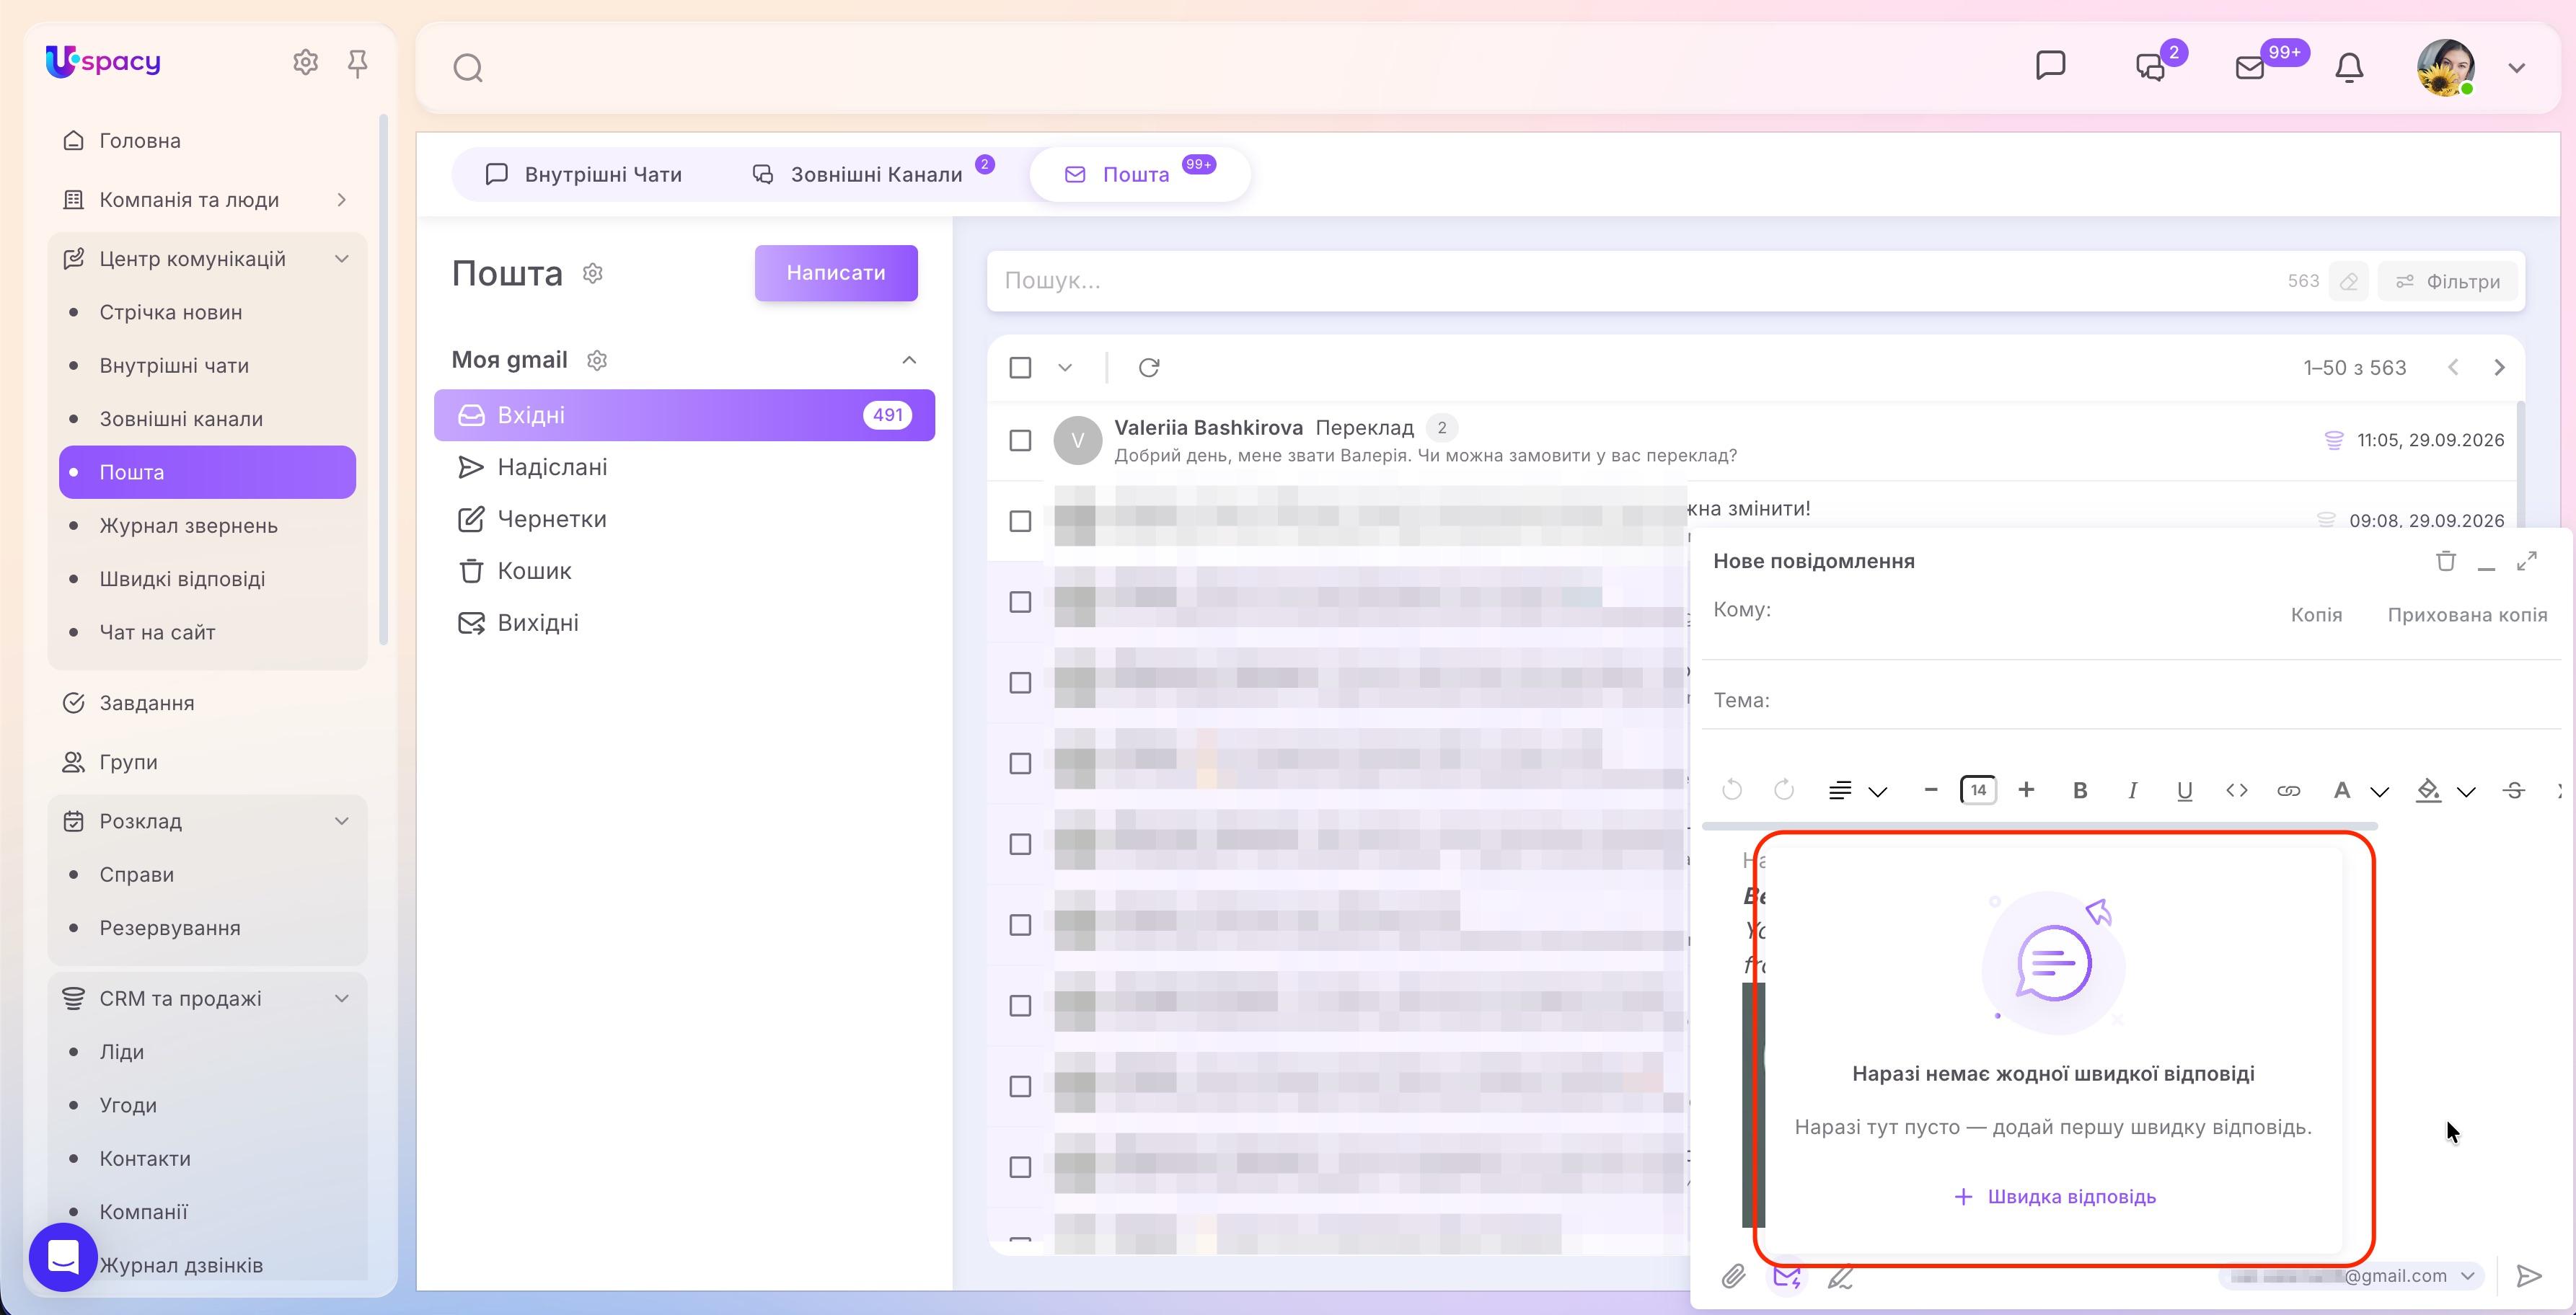Attach a file with paperclip icon
The image size is (2576, 1315).
pos(1734,1276)
